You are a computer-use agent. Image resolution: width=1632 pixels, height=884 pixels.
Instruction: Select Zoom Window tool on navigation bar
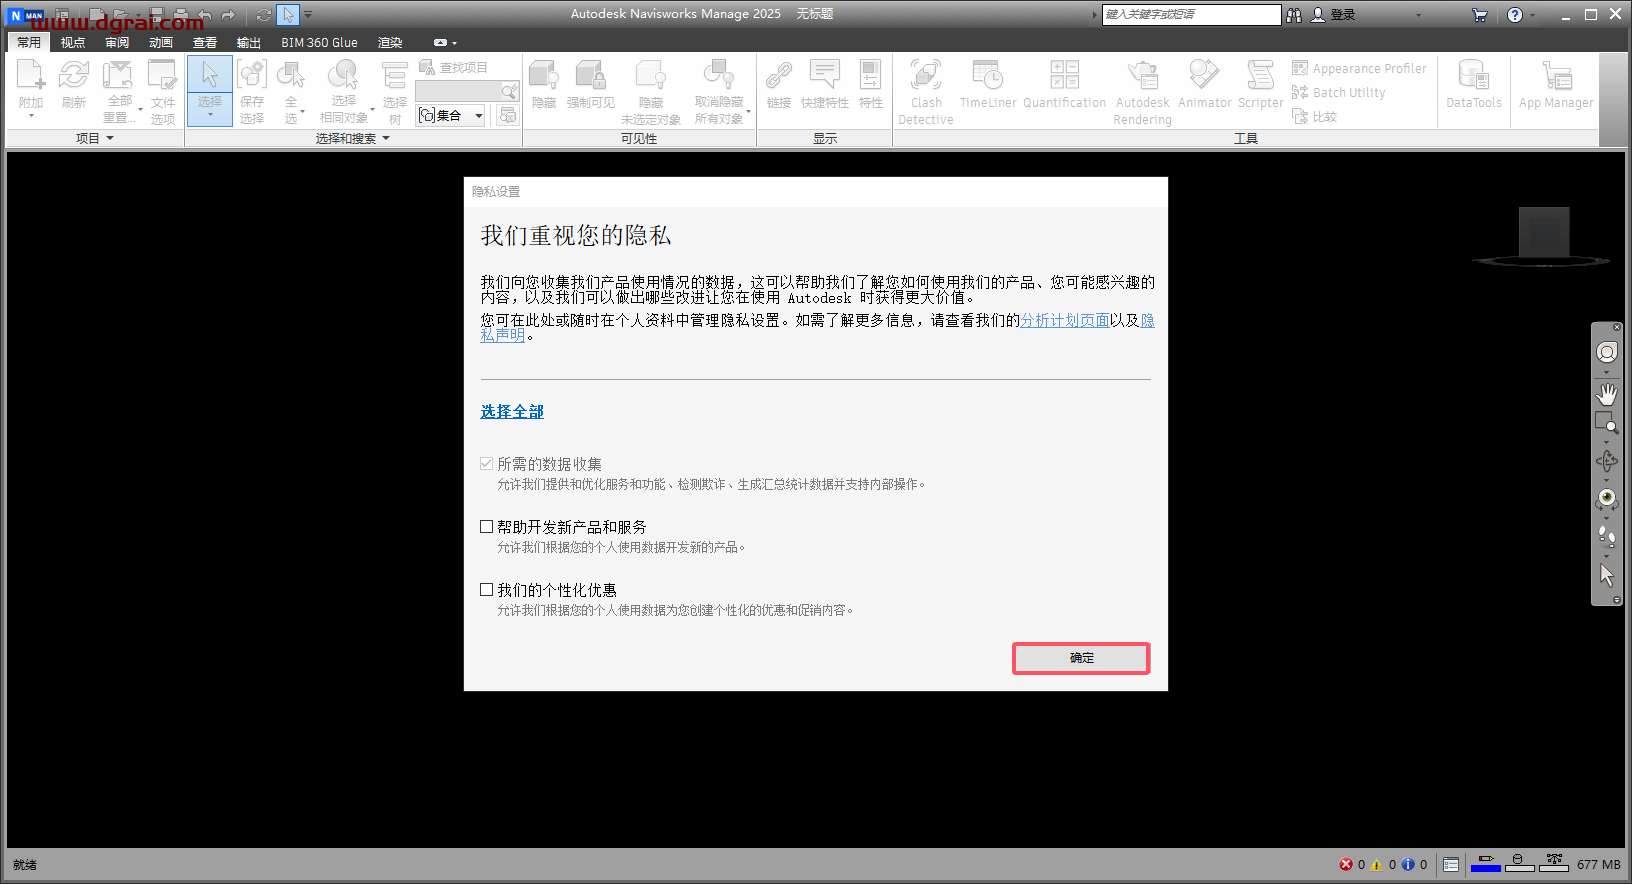click(1605, 422)
